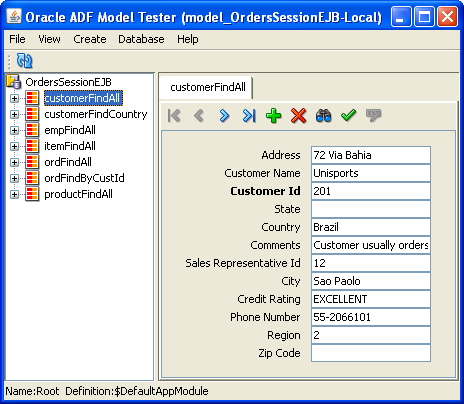This screenshot has width=464, height=404.
Task: Expand the customerFindCountry tree node
Action: 14,114
